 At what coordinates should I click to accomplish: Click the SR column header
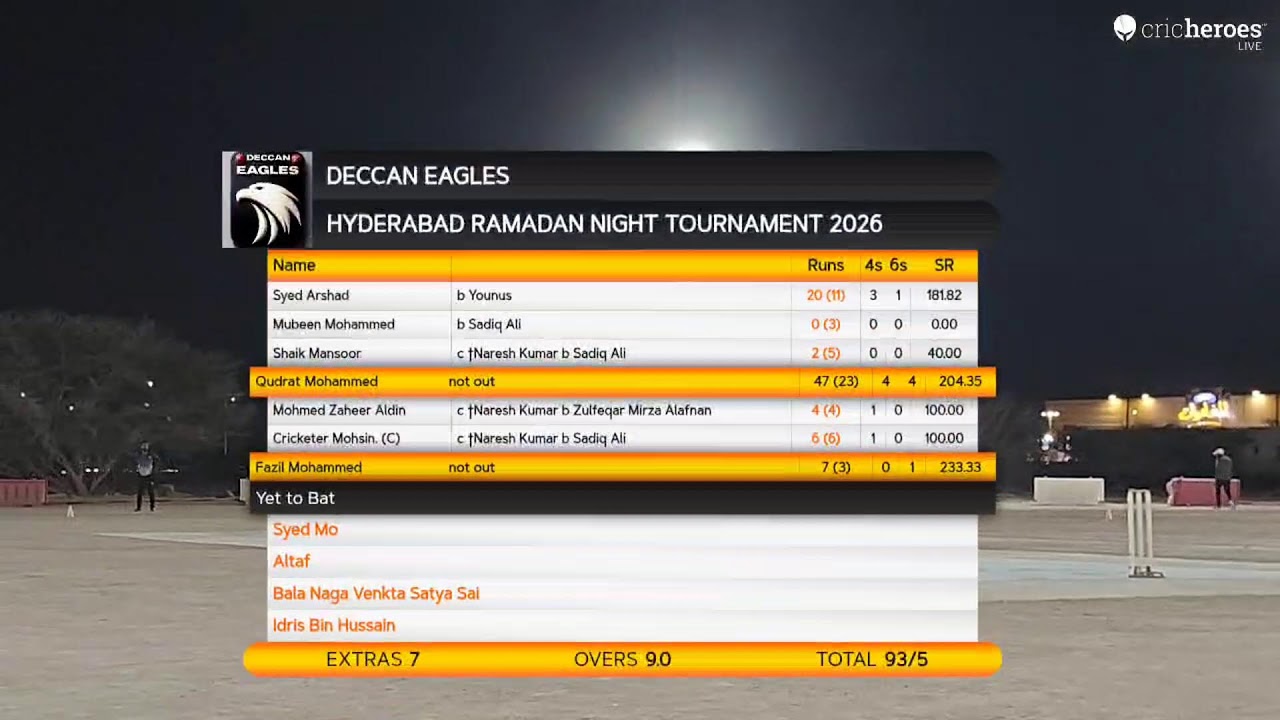(944, 265)
